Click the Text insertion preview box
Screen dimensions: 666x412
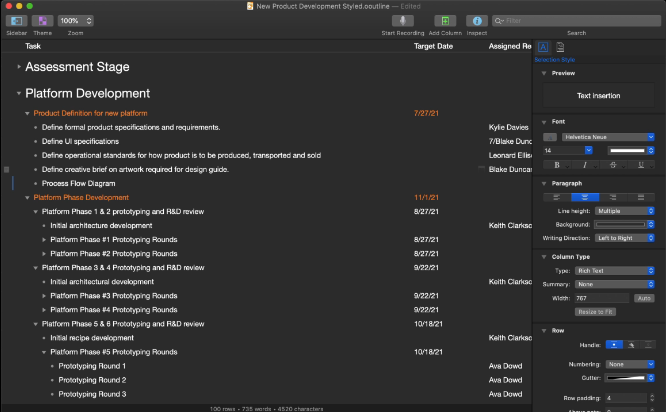[x=598, y=96]
